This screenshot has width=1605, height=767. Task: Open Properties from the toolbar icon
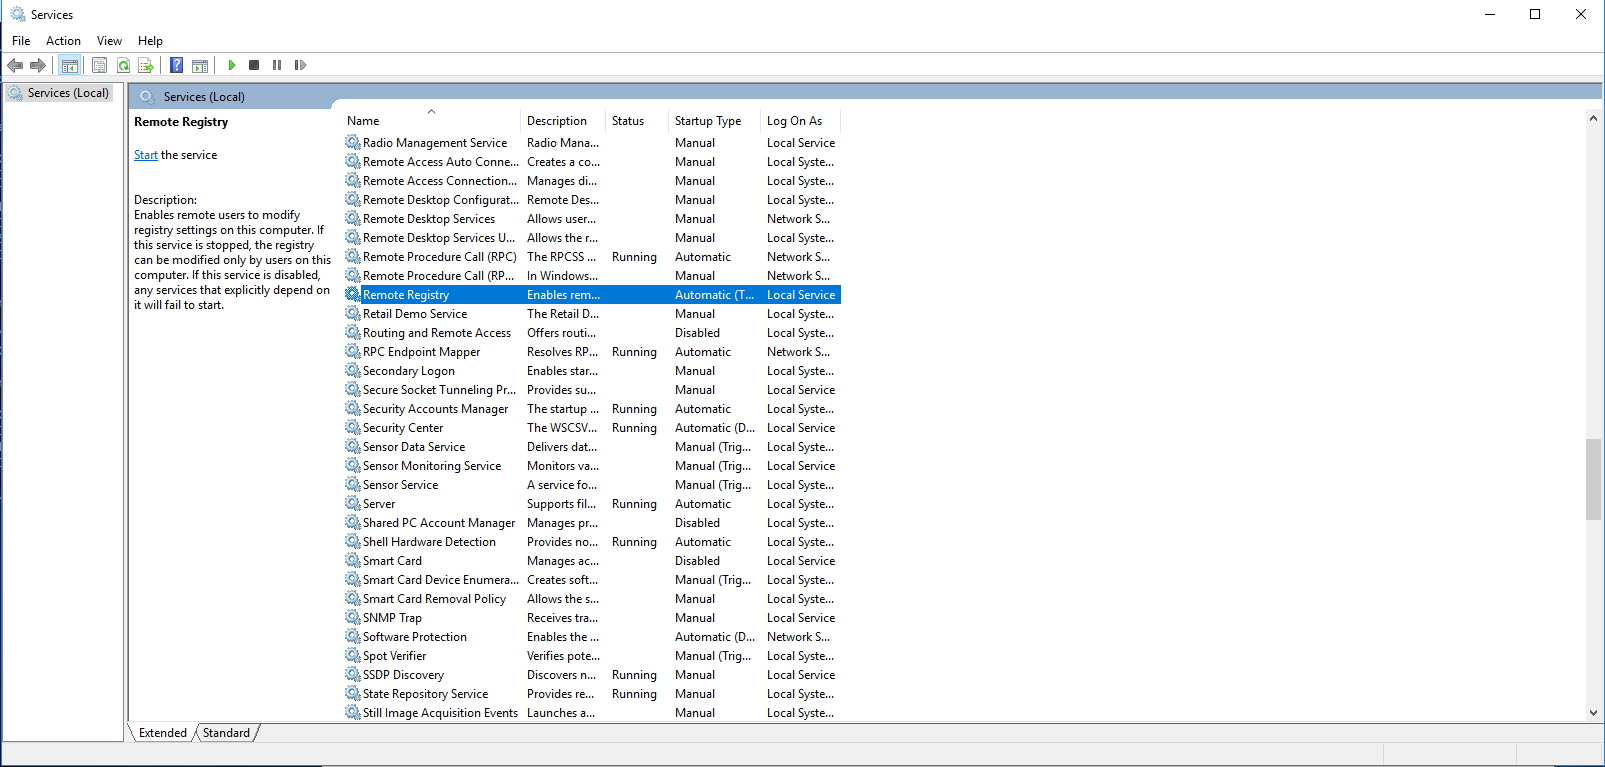tap(99, 65)
